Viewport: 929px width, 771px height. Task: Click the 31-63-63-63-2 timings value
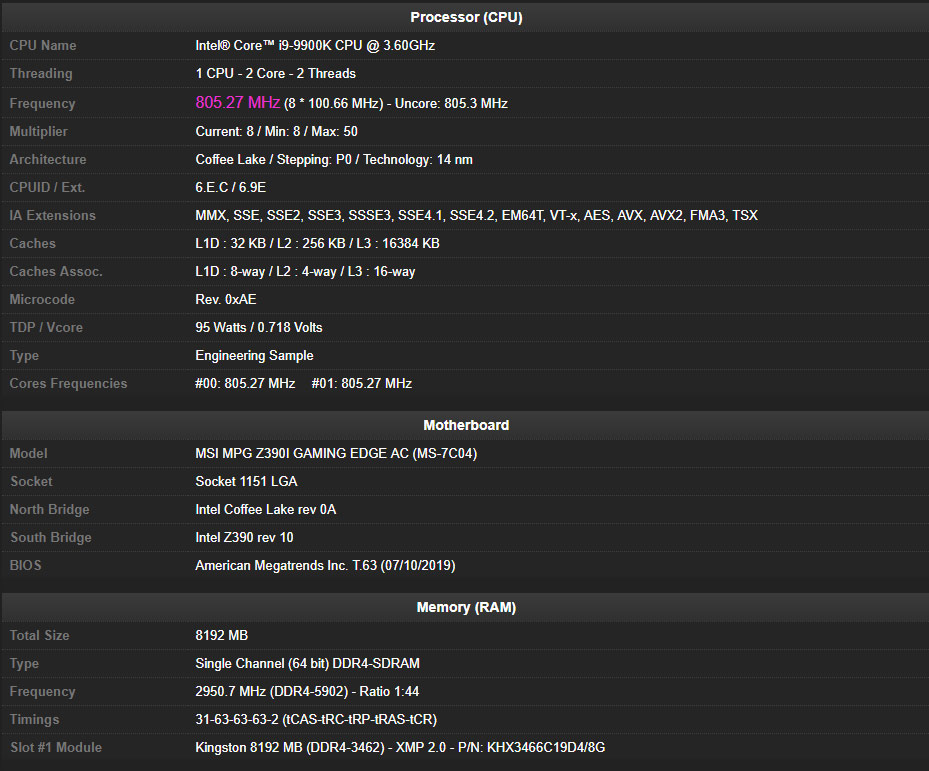[x=316, y=719]
